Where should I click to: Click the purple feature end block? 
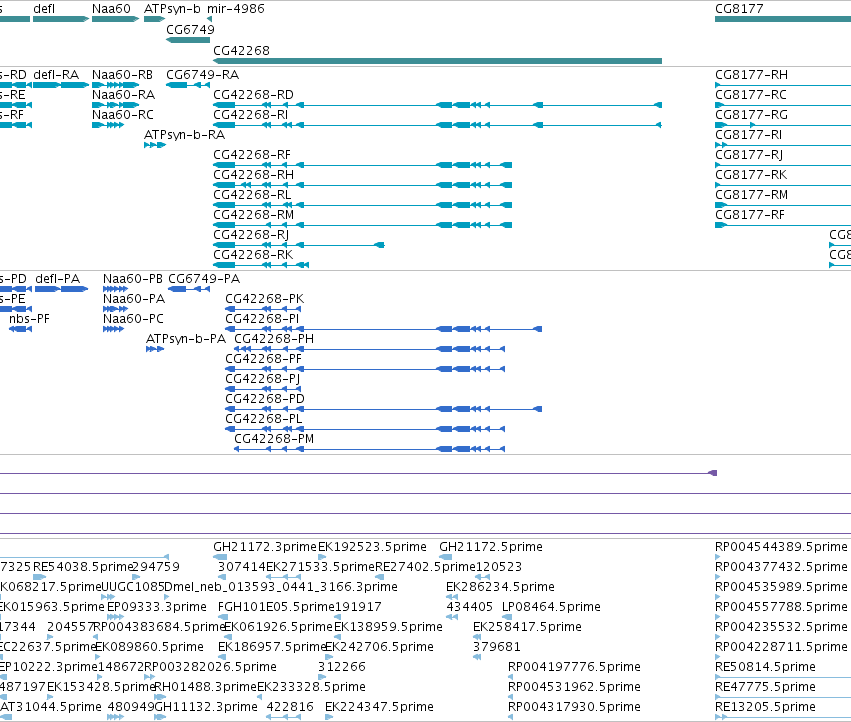point(713,473)
